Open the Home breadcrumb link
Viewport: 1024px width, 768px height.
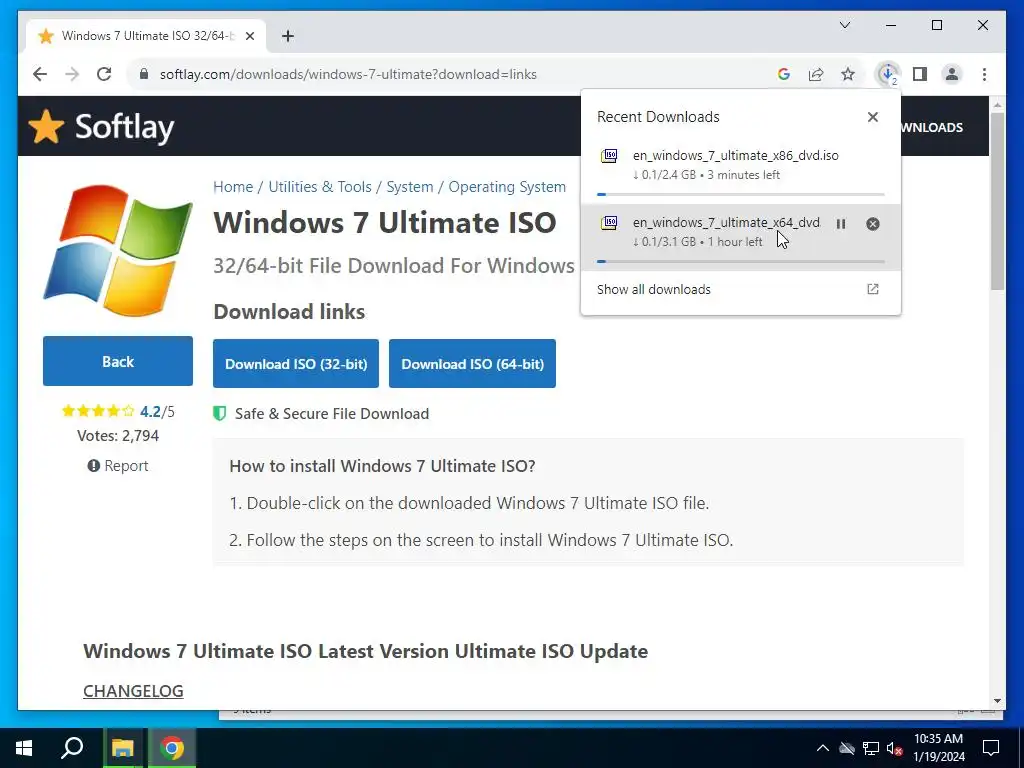click(x=233, y=187)
